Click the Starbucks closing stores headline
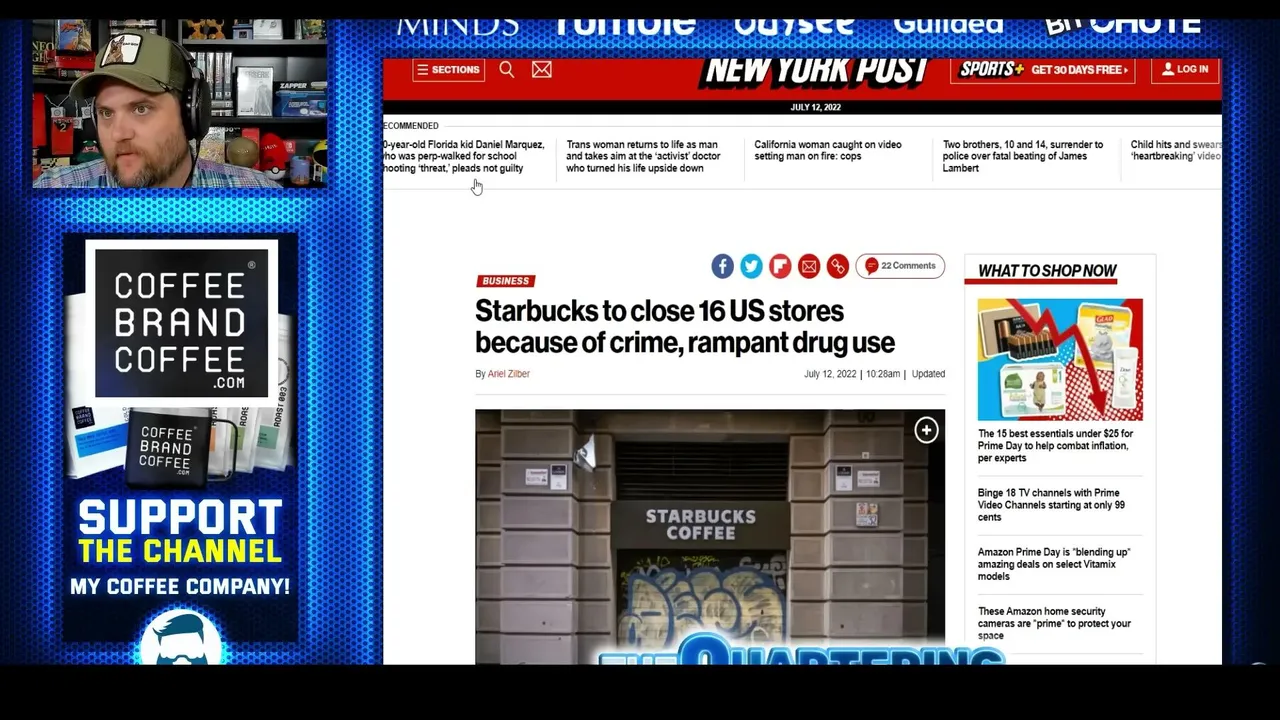Image resolution: width=1280 pixels, height=720 pixels. click(685, 326)
